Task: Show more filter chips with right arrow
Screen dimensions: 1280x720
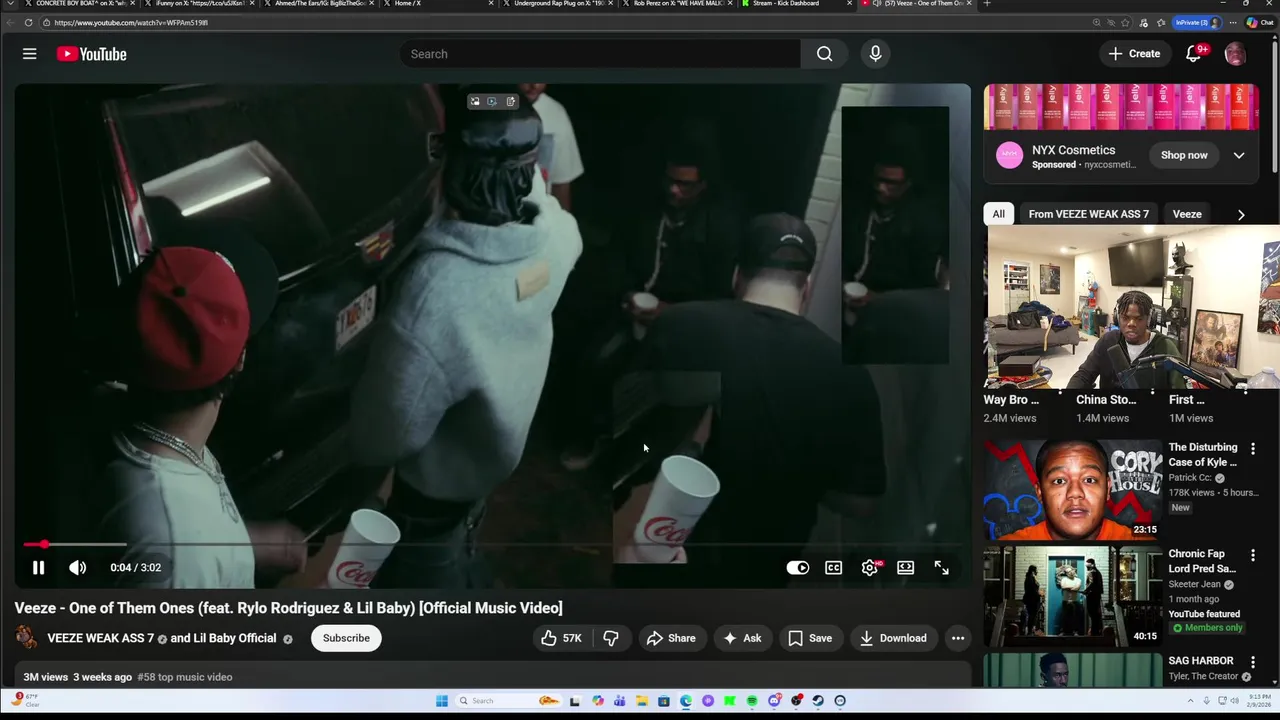Action: click(1241, 214)
